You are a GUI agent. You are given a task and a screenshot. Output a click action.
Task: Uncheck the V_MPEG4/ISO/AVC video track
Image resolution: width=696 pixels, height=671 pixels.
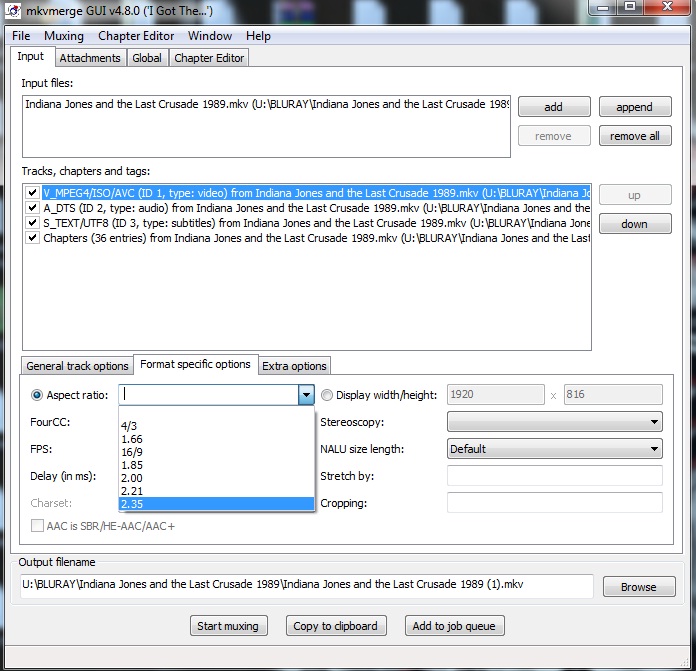point(32,193)
